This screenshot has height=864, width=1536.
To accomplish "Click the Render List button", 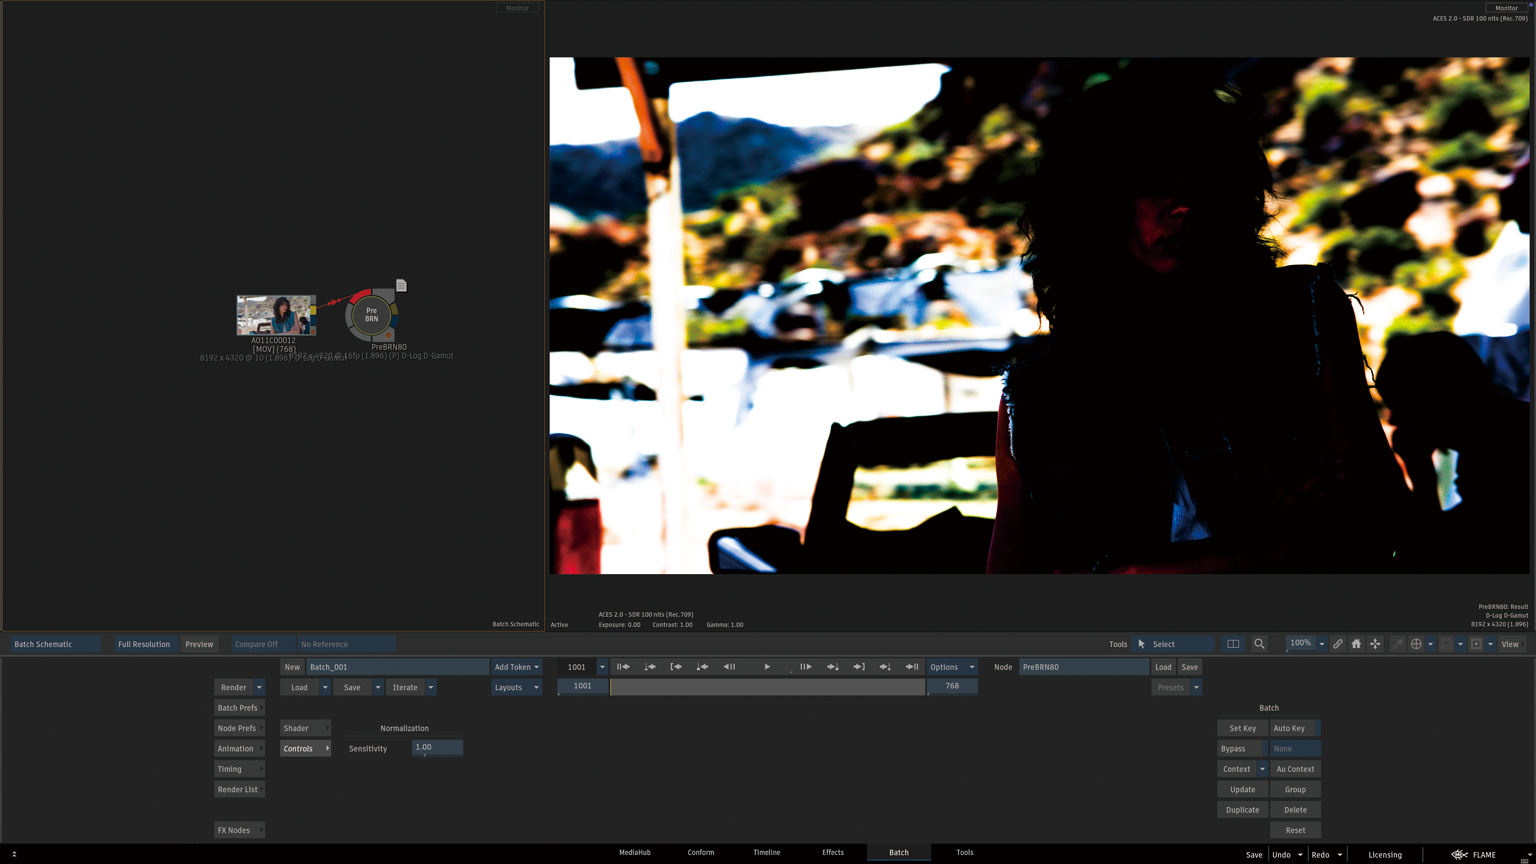I will pos(238,790).
